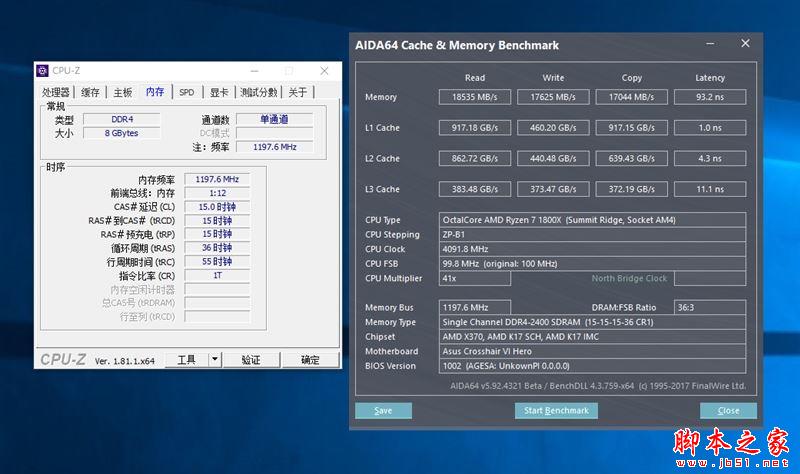Click the 工具 button in CPU-Z

pos(186,360)
